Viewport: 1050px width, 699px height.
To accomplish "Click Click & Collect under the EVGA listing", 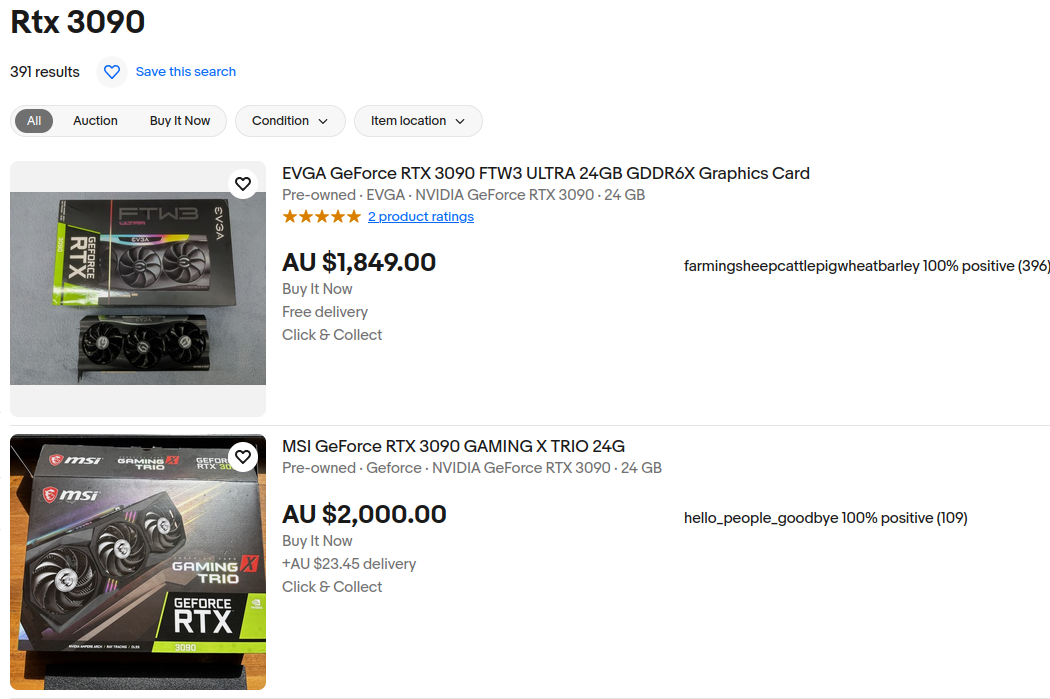I will [x=332, y=335].
